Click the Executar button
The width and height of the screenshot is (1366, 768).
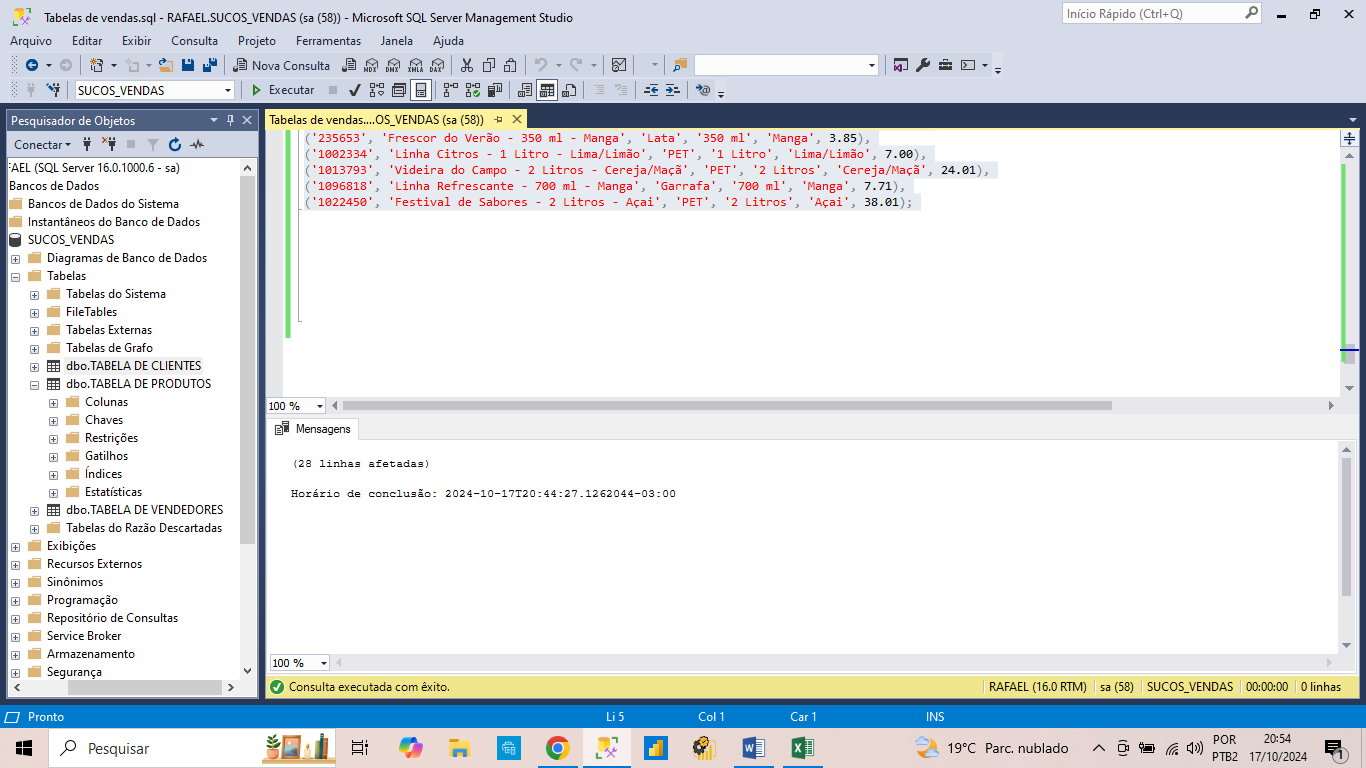tap(282, 90)
